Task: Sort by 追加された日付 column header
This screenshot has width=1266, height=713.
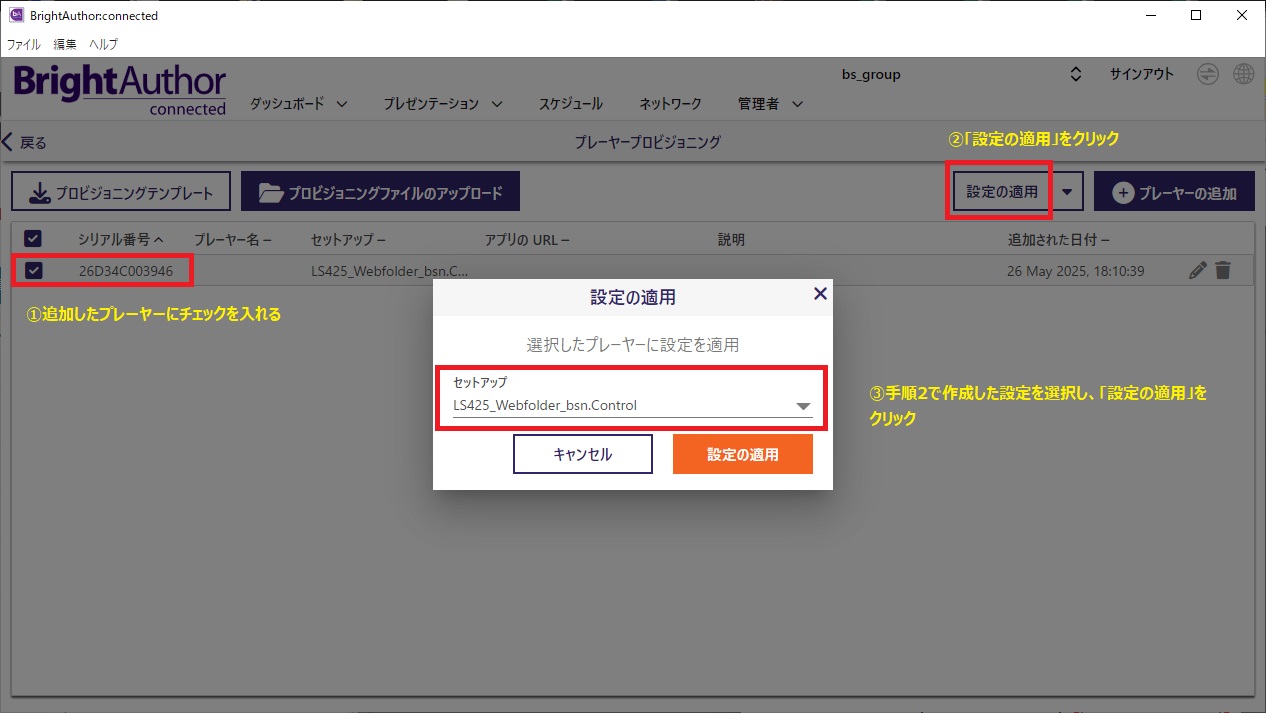Action: pyautogui.click(x=1059, y=240)
